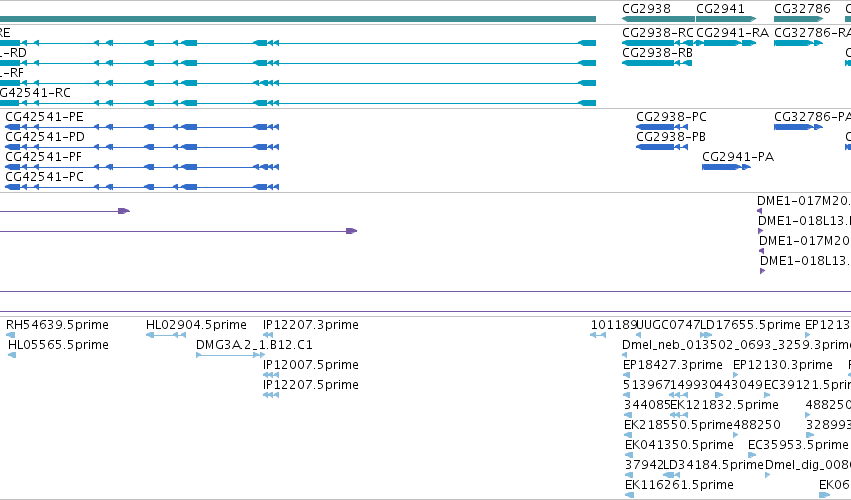The width and height of the screenshot is (851, 500).
Task: Click EST label EC35953.5prime
Action: (x=798, y=445)
